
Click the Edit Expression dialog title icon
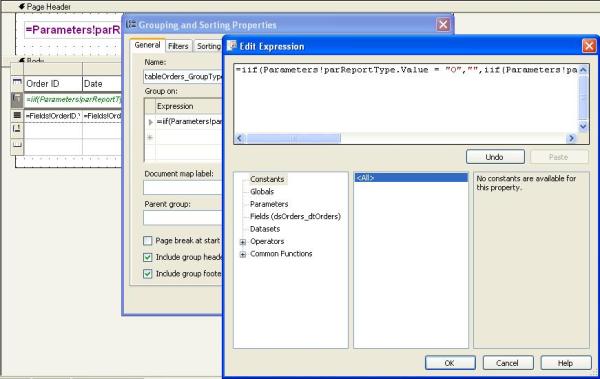[232, 46]
